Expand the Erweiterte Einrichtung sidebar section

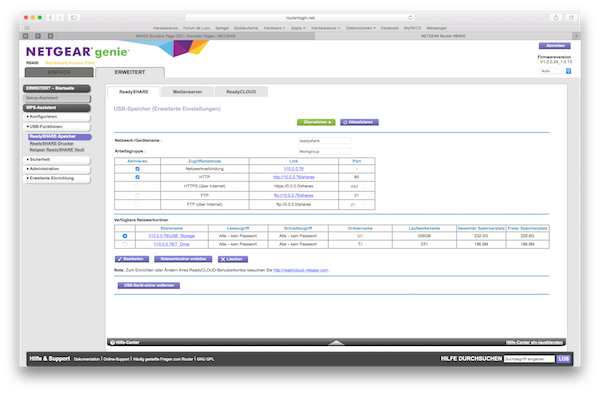57,178
